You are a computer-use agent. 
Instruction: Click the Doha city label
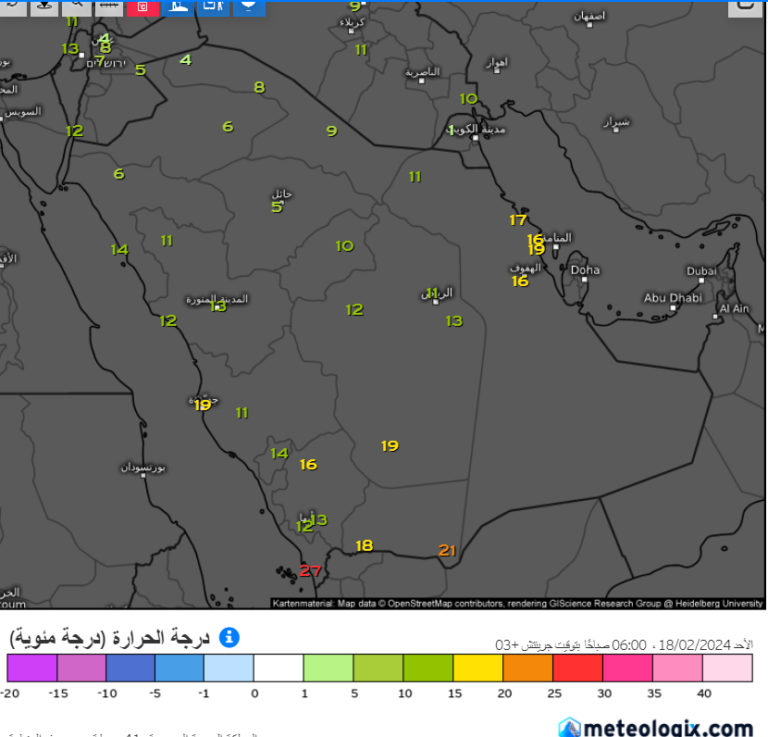[x=585, y=270]
